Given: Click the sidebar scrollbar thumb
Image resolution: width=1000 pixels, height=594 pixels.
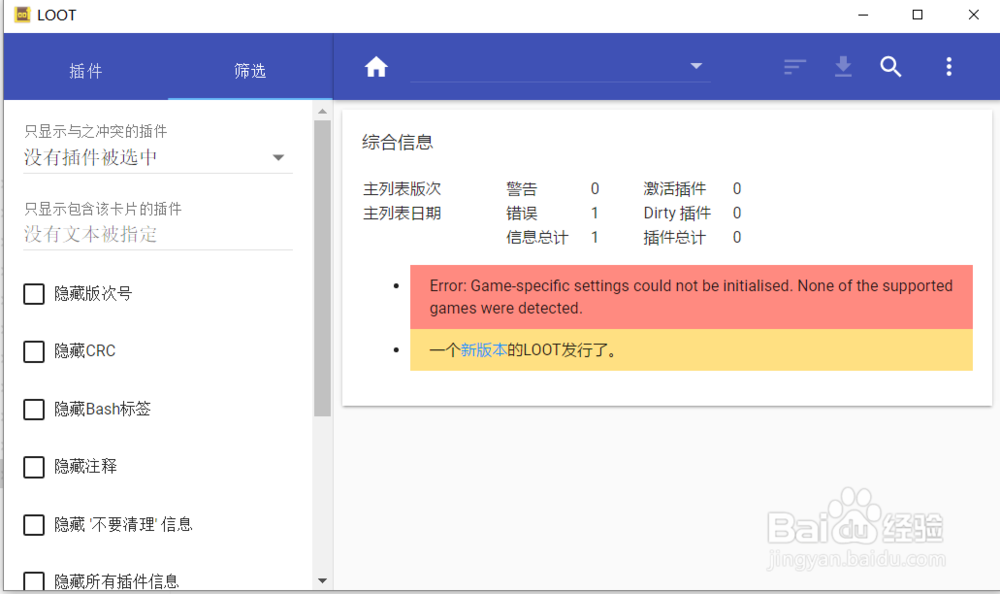Looking at the screenshot, I should click(x=322, y=268).
